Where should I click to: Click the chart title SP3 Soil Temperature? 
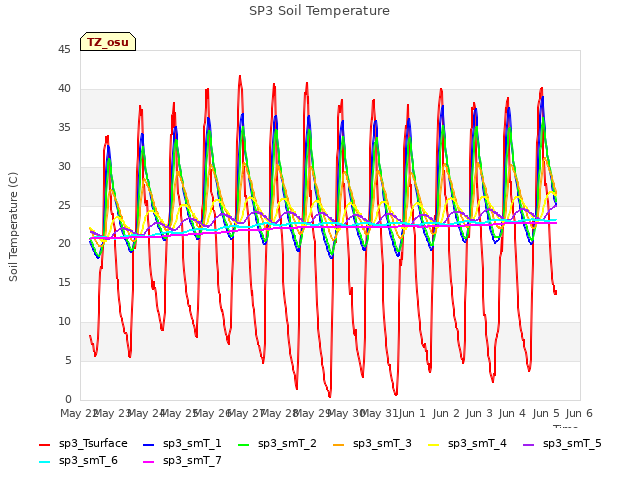pos(319,11)
